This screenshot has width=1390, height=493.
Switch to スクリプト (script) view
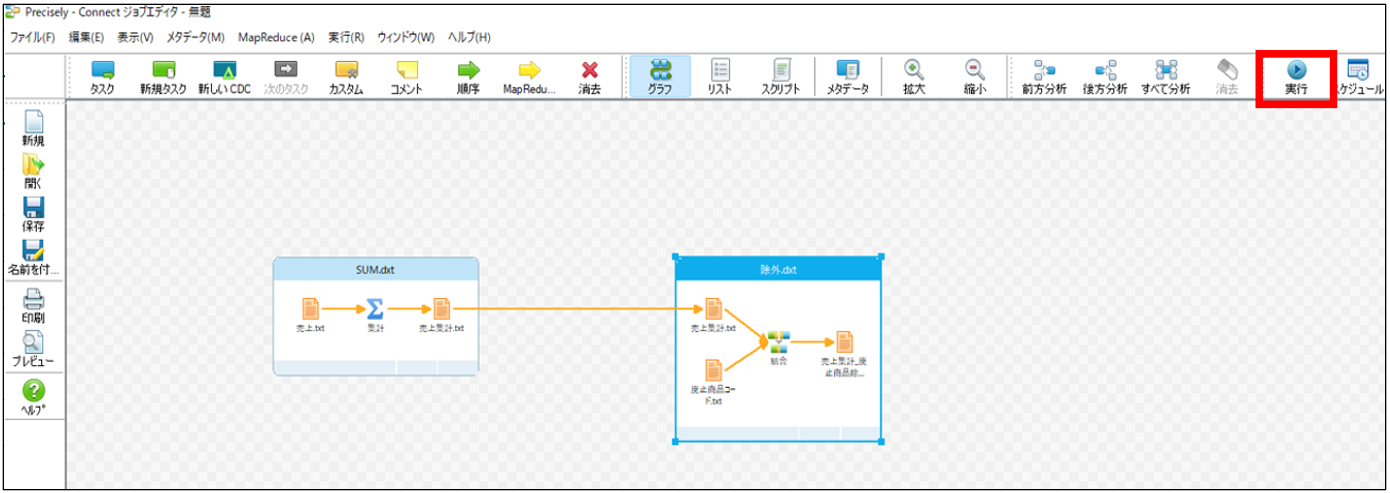pyautogui.click(x=781, y=77)
